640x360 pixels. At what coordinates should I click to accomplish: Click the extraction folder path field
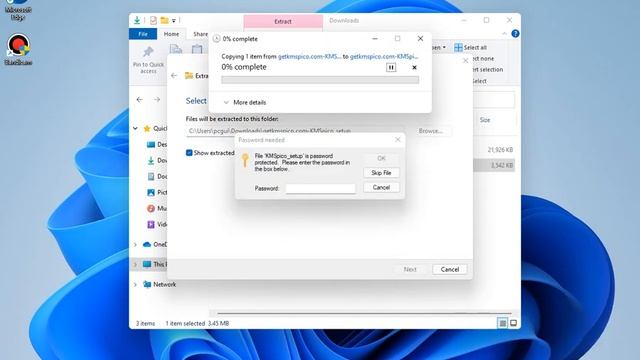(x=296, y=131)
